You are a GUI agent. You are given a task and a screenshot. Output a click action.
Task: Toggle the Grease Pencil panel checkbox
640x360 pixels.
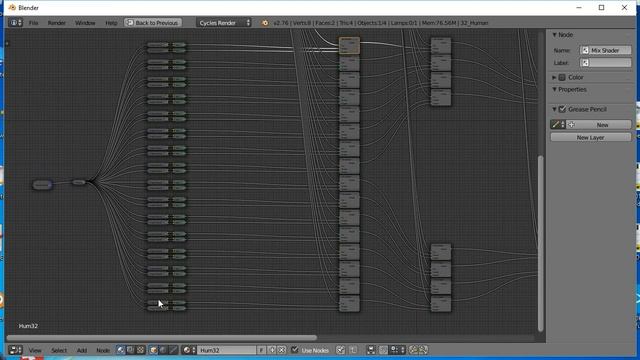coord(562,109)
